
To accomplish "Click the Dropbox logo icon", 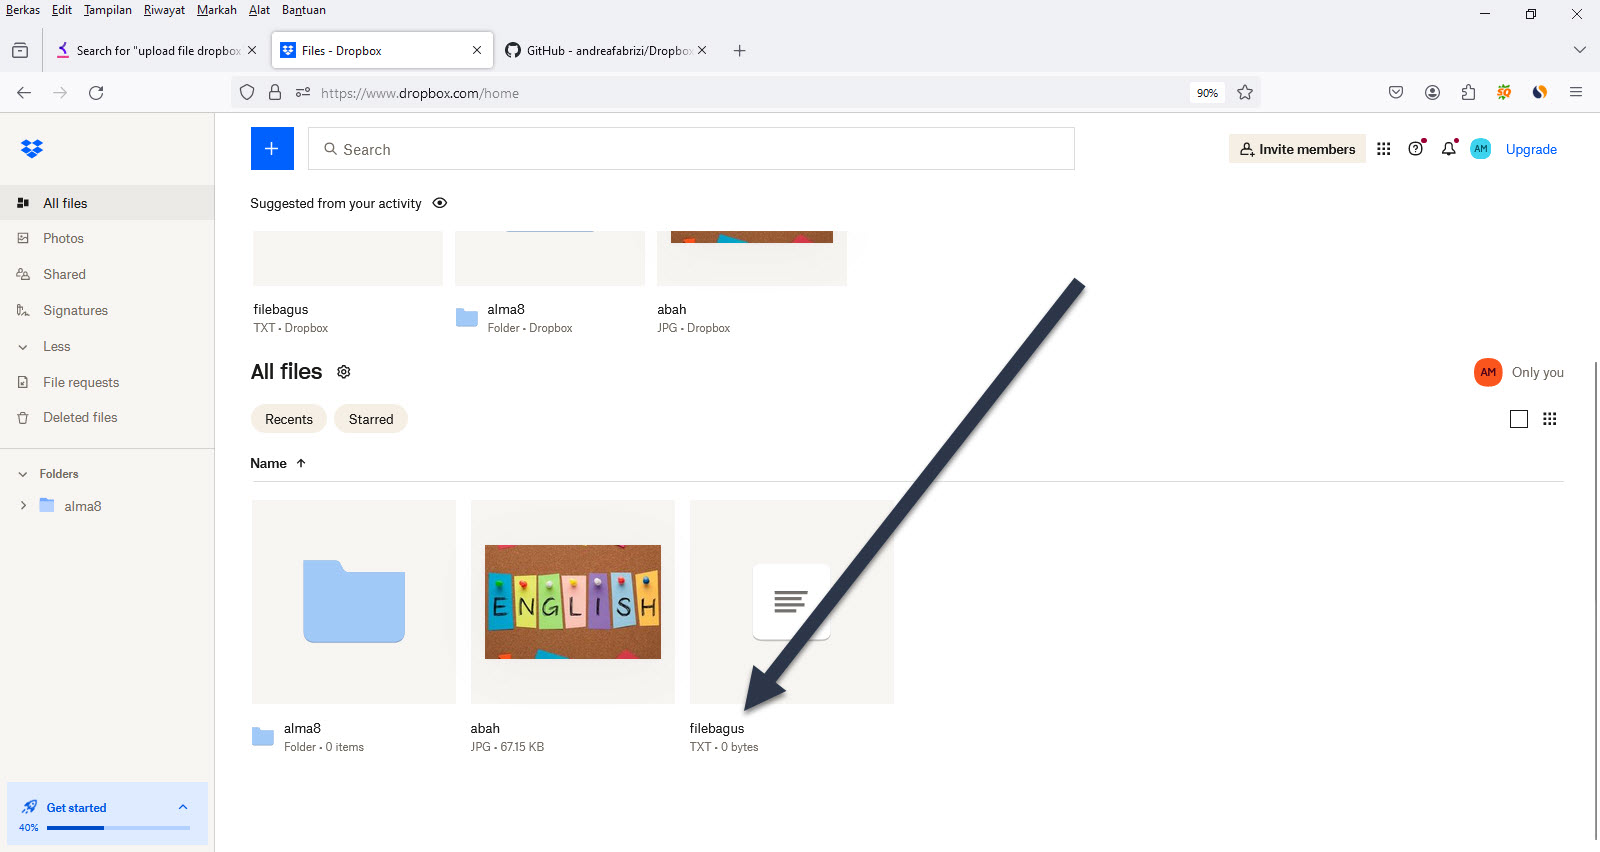I will click(32, 149).
